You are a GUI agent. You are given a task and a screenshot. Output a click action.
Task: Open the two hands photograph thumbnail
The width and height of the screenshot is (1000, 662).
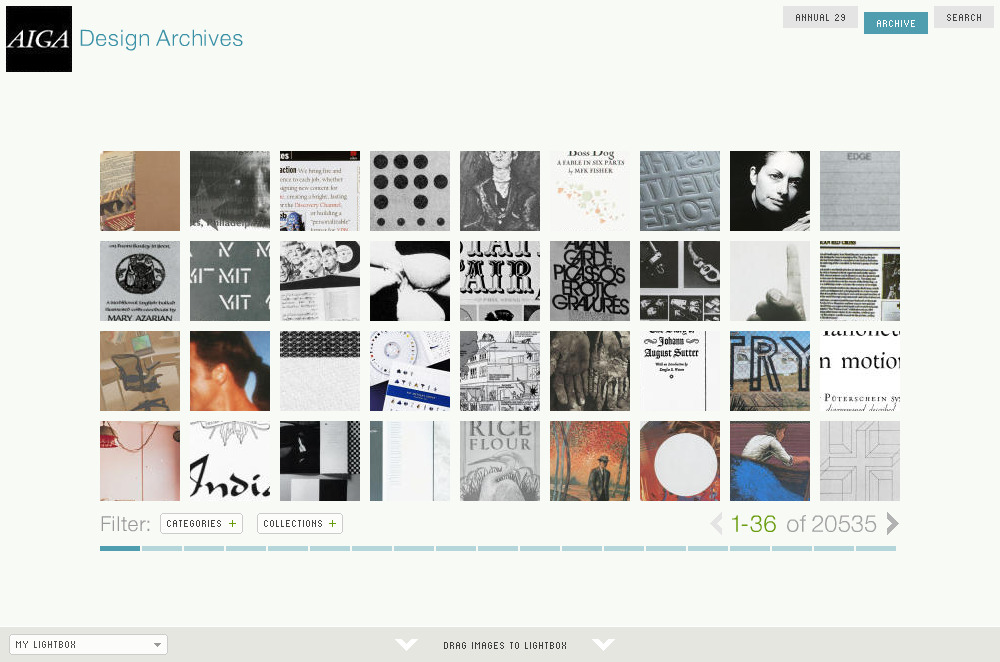tap(590, 371)
